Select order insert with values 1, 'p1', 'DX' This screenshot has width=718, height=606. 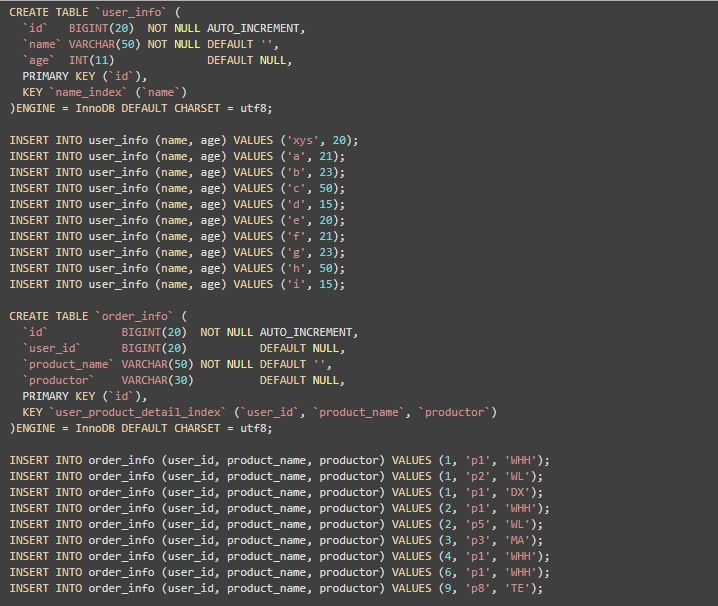click(x=276, y=493)
